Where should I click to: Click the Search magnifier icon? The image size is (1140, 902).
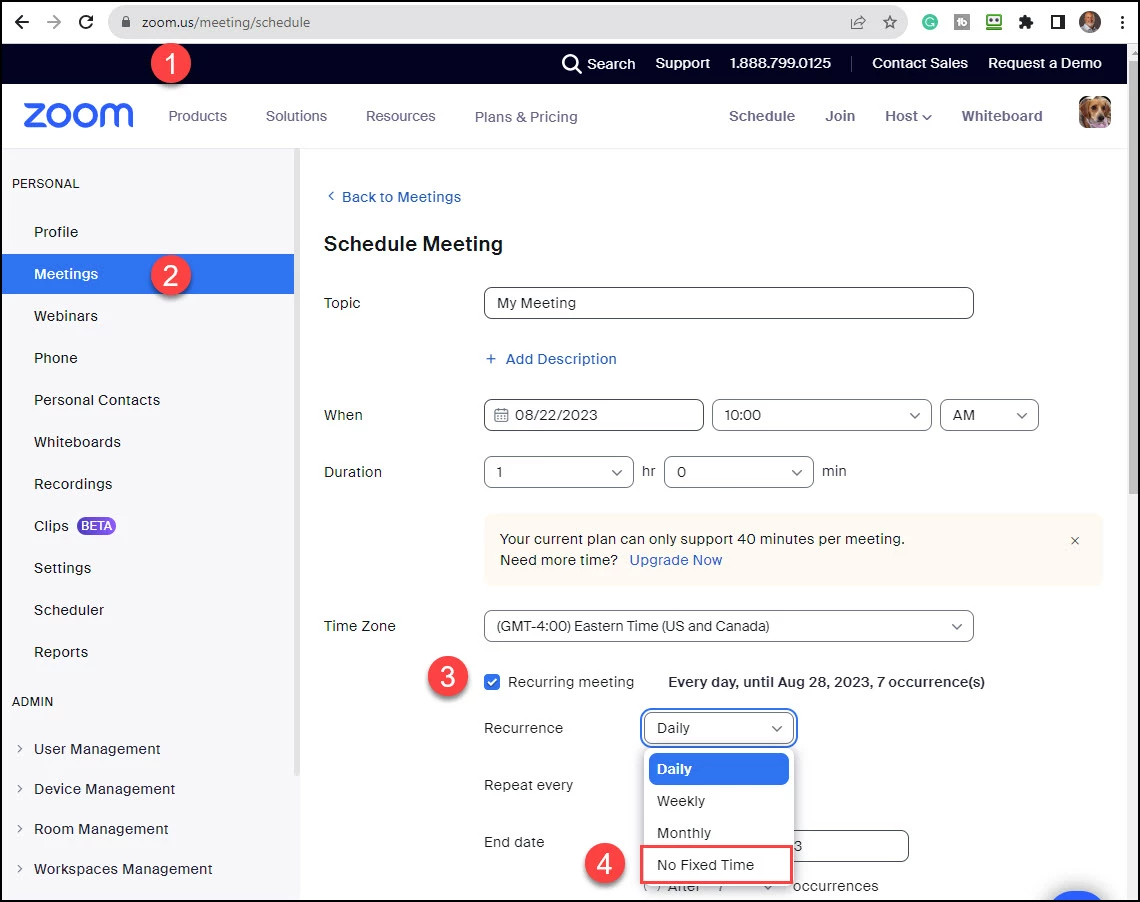point(571,64)
